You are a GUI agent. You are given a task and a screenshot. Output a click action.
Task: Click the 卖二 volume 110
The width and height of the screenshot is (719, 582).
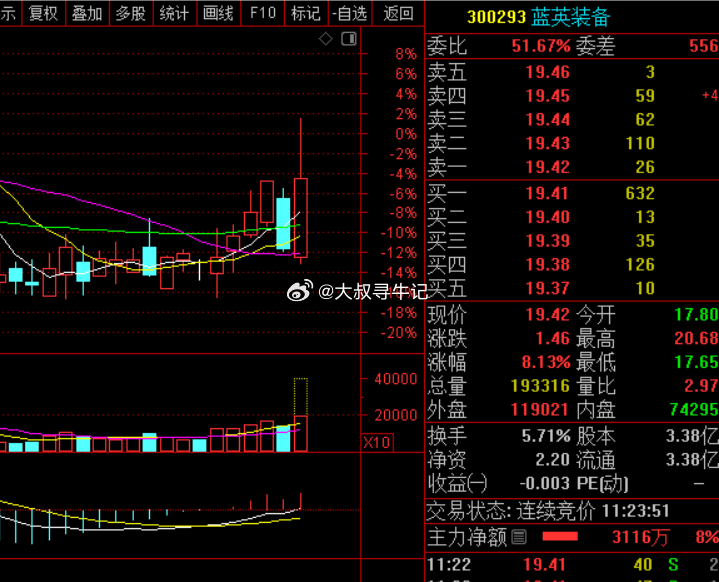[640, 143]
